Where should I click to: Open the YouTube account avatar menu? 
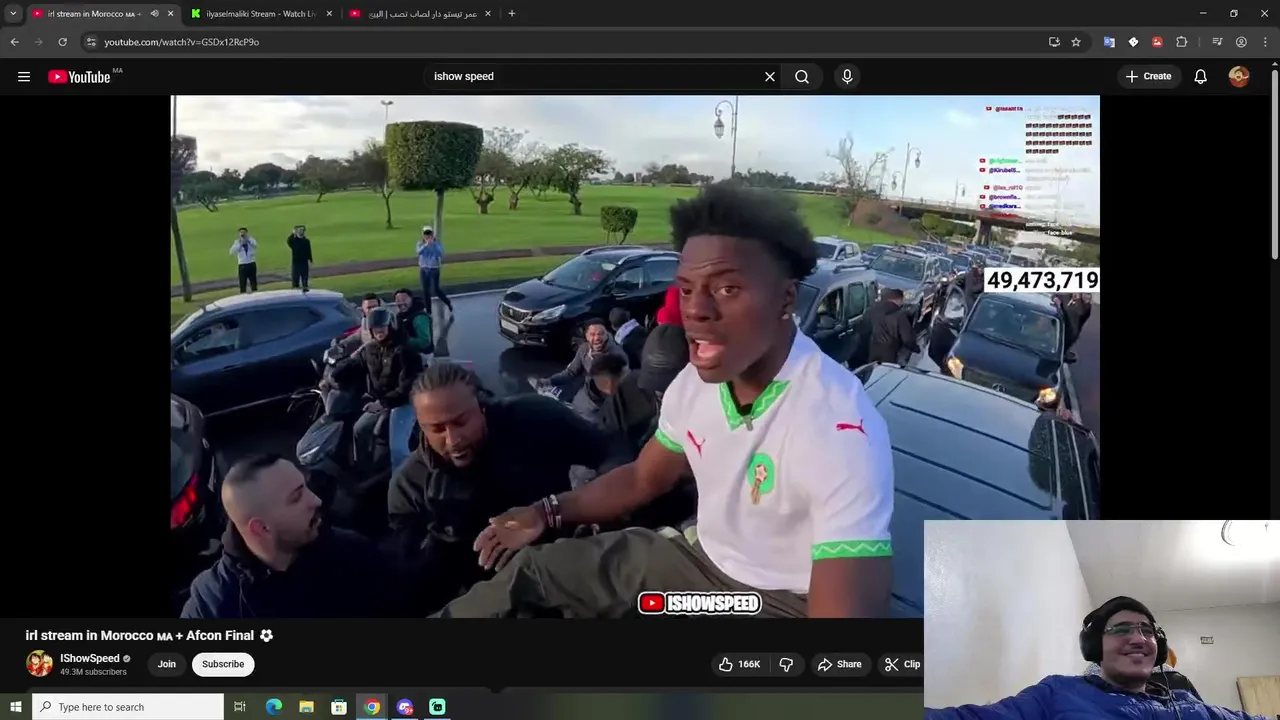(1239, 76)
